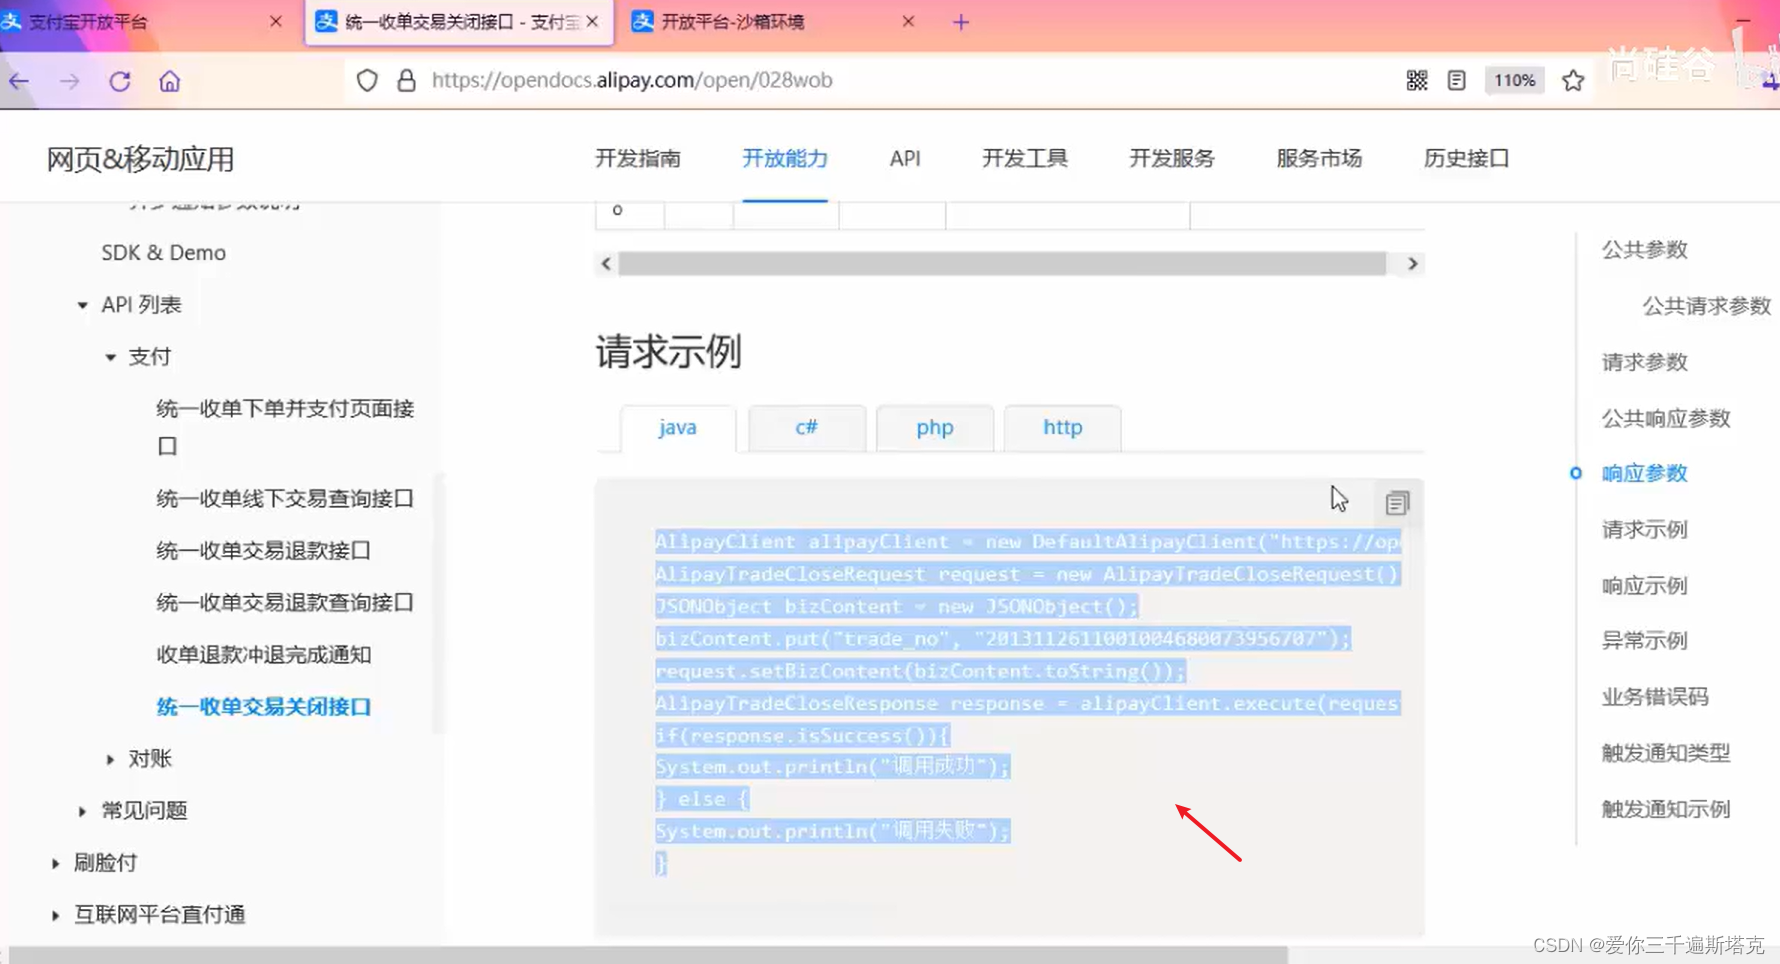The width and height of the screenshot is (1780, 964).
Task: Click the 110% zoom level indicator
Action: (1514, 80)
